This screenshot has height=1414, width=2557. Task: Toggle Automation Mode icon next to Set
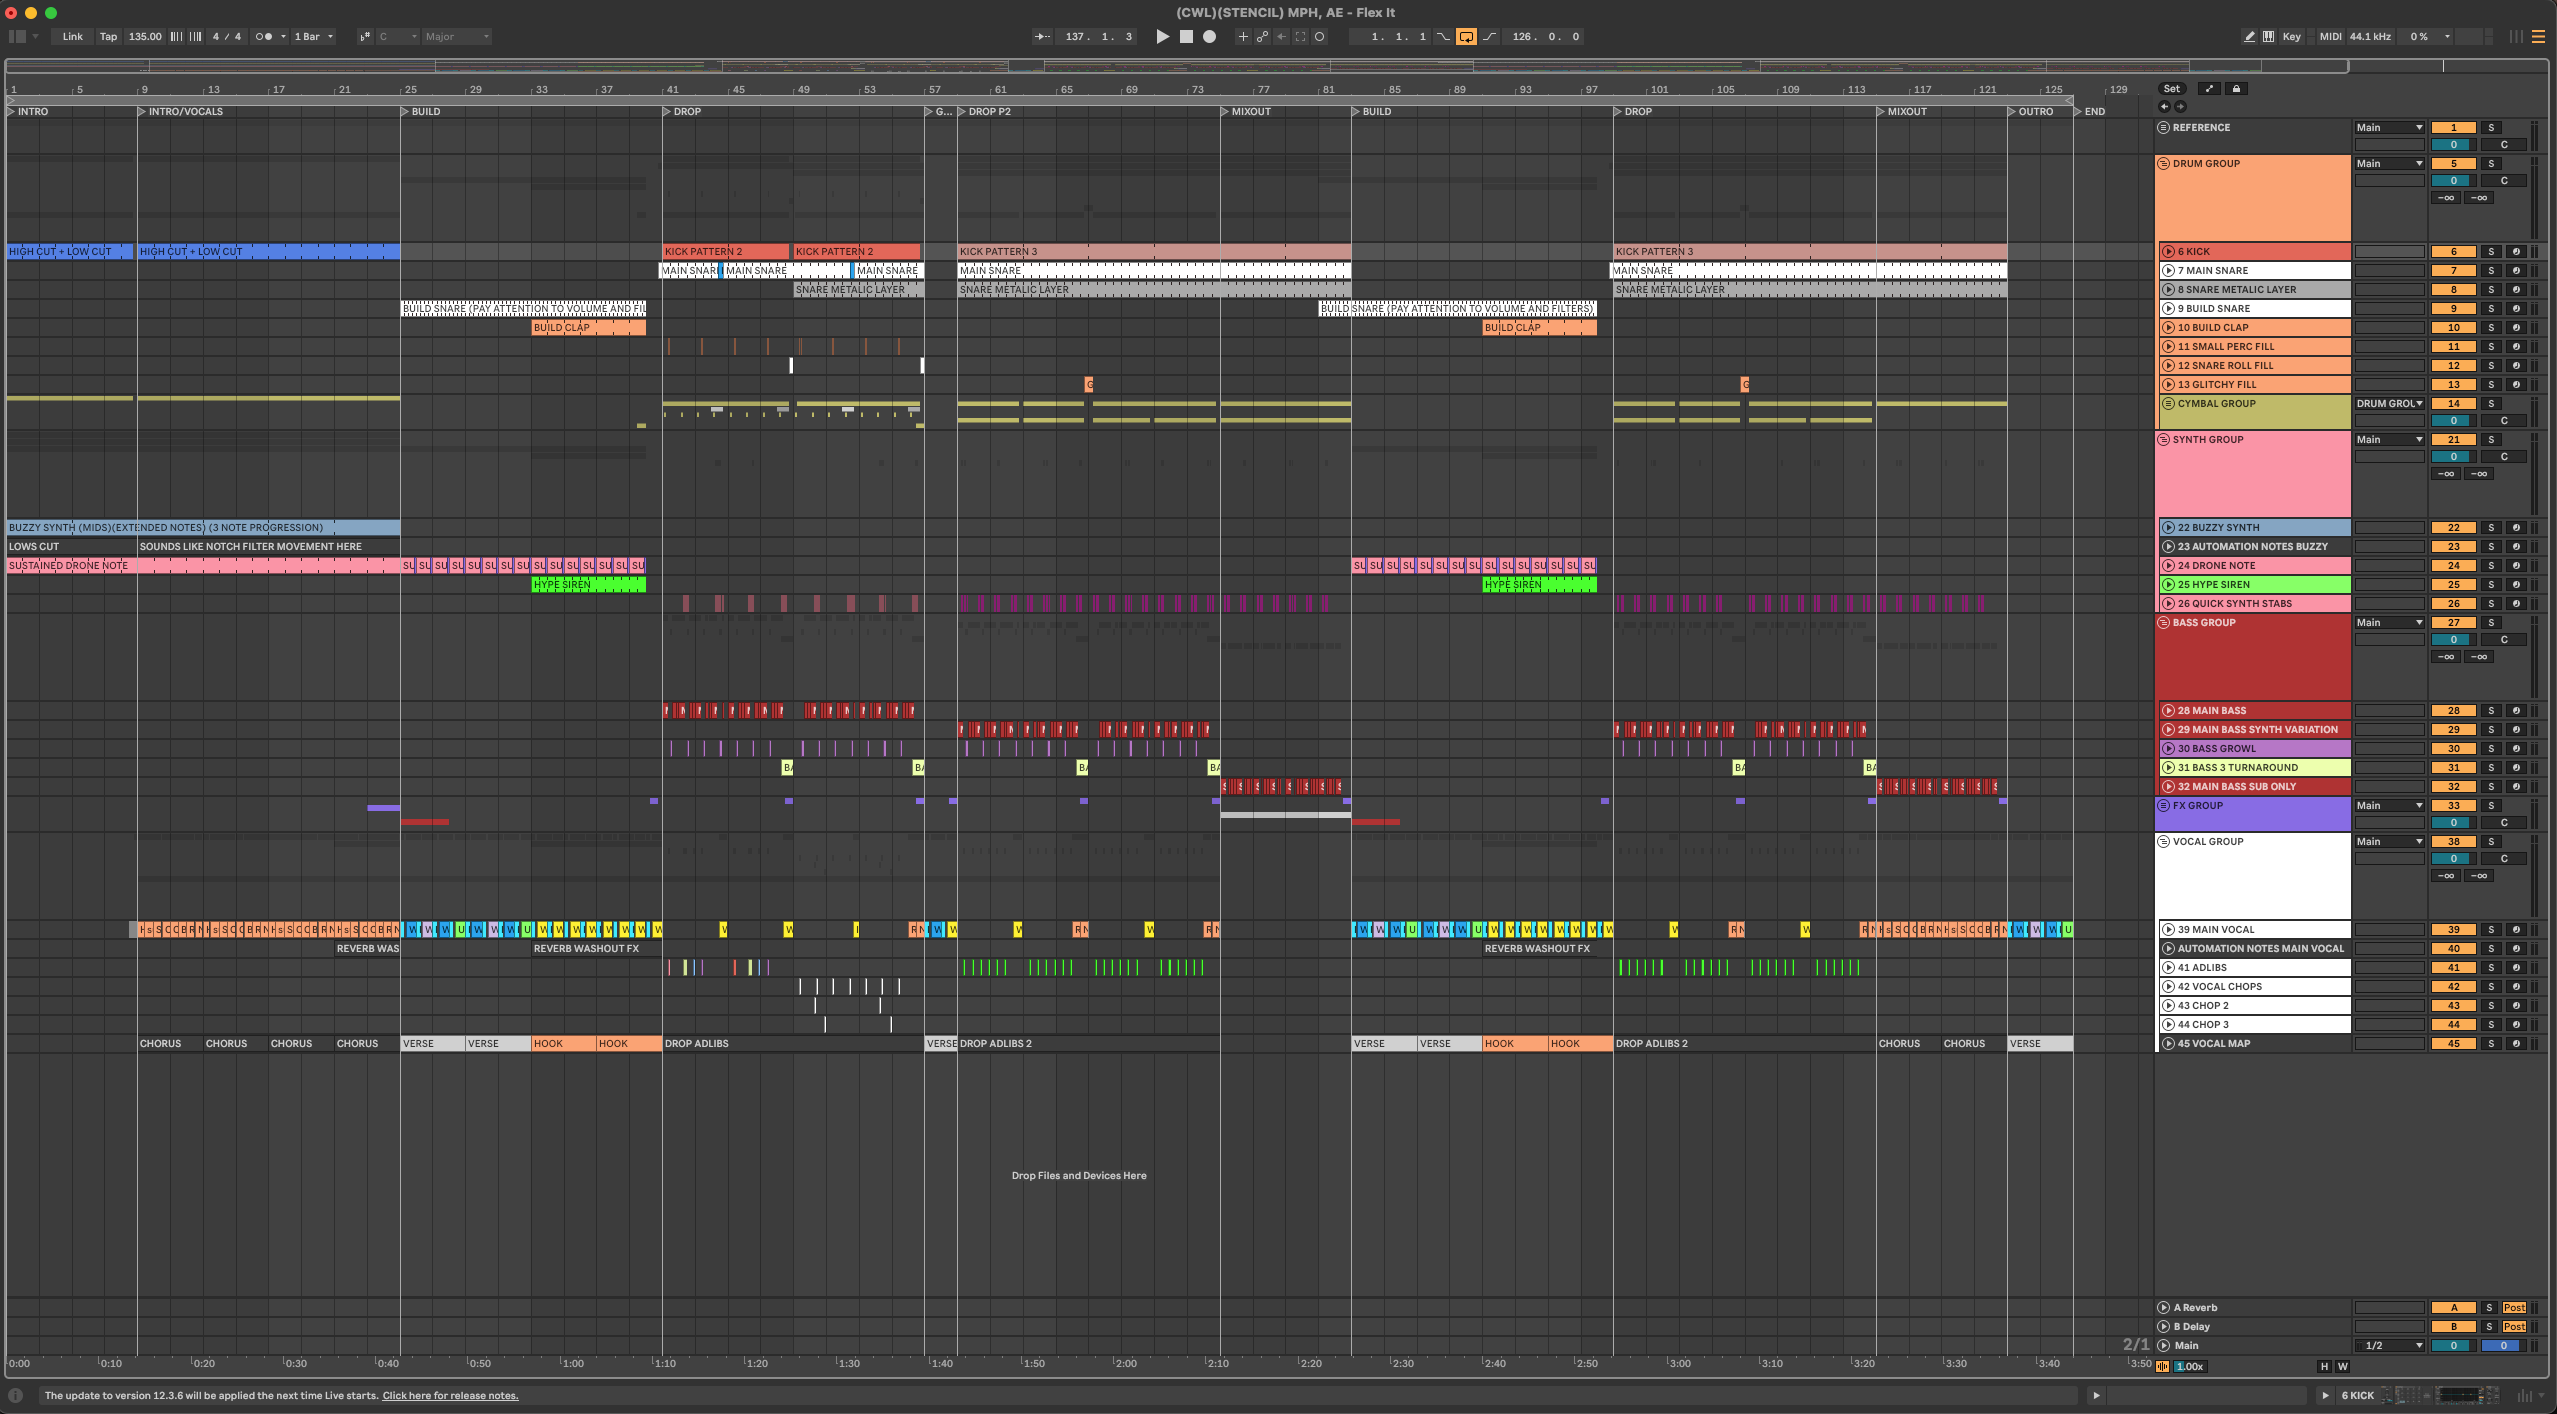click(x=2210, y=89)
